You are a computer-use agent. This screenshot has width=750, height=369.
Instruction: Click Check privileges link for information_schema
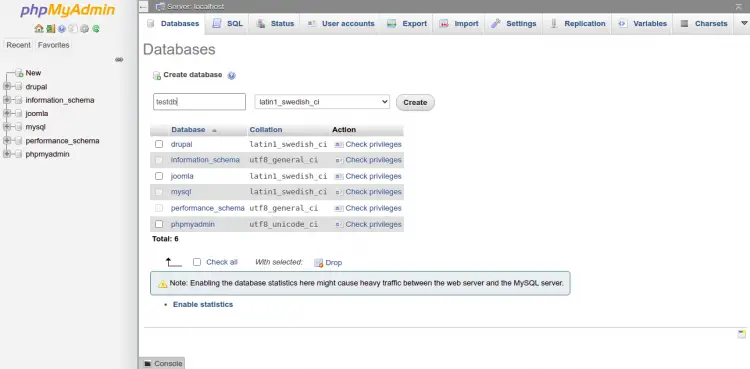pos(373,160)
